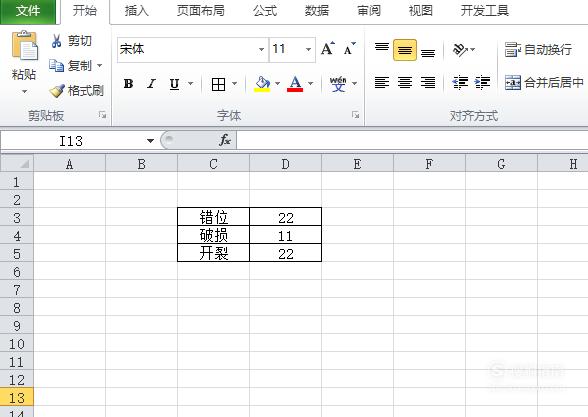
Task: Open the copy dropdown arrow
Action: 99,66
